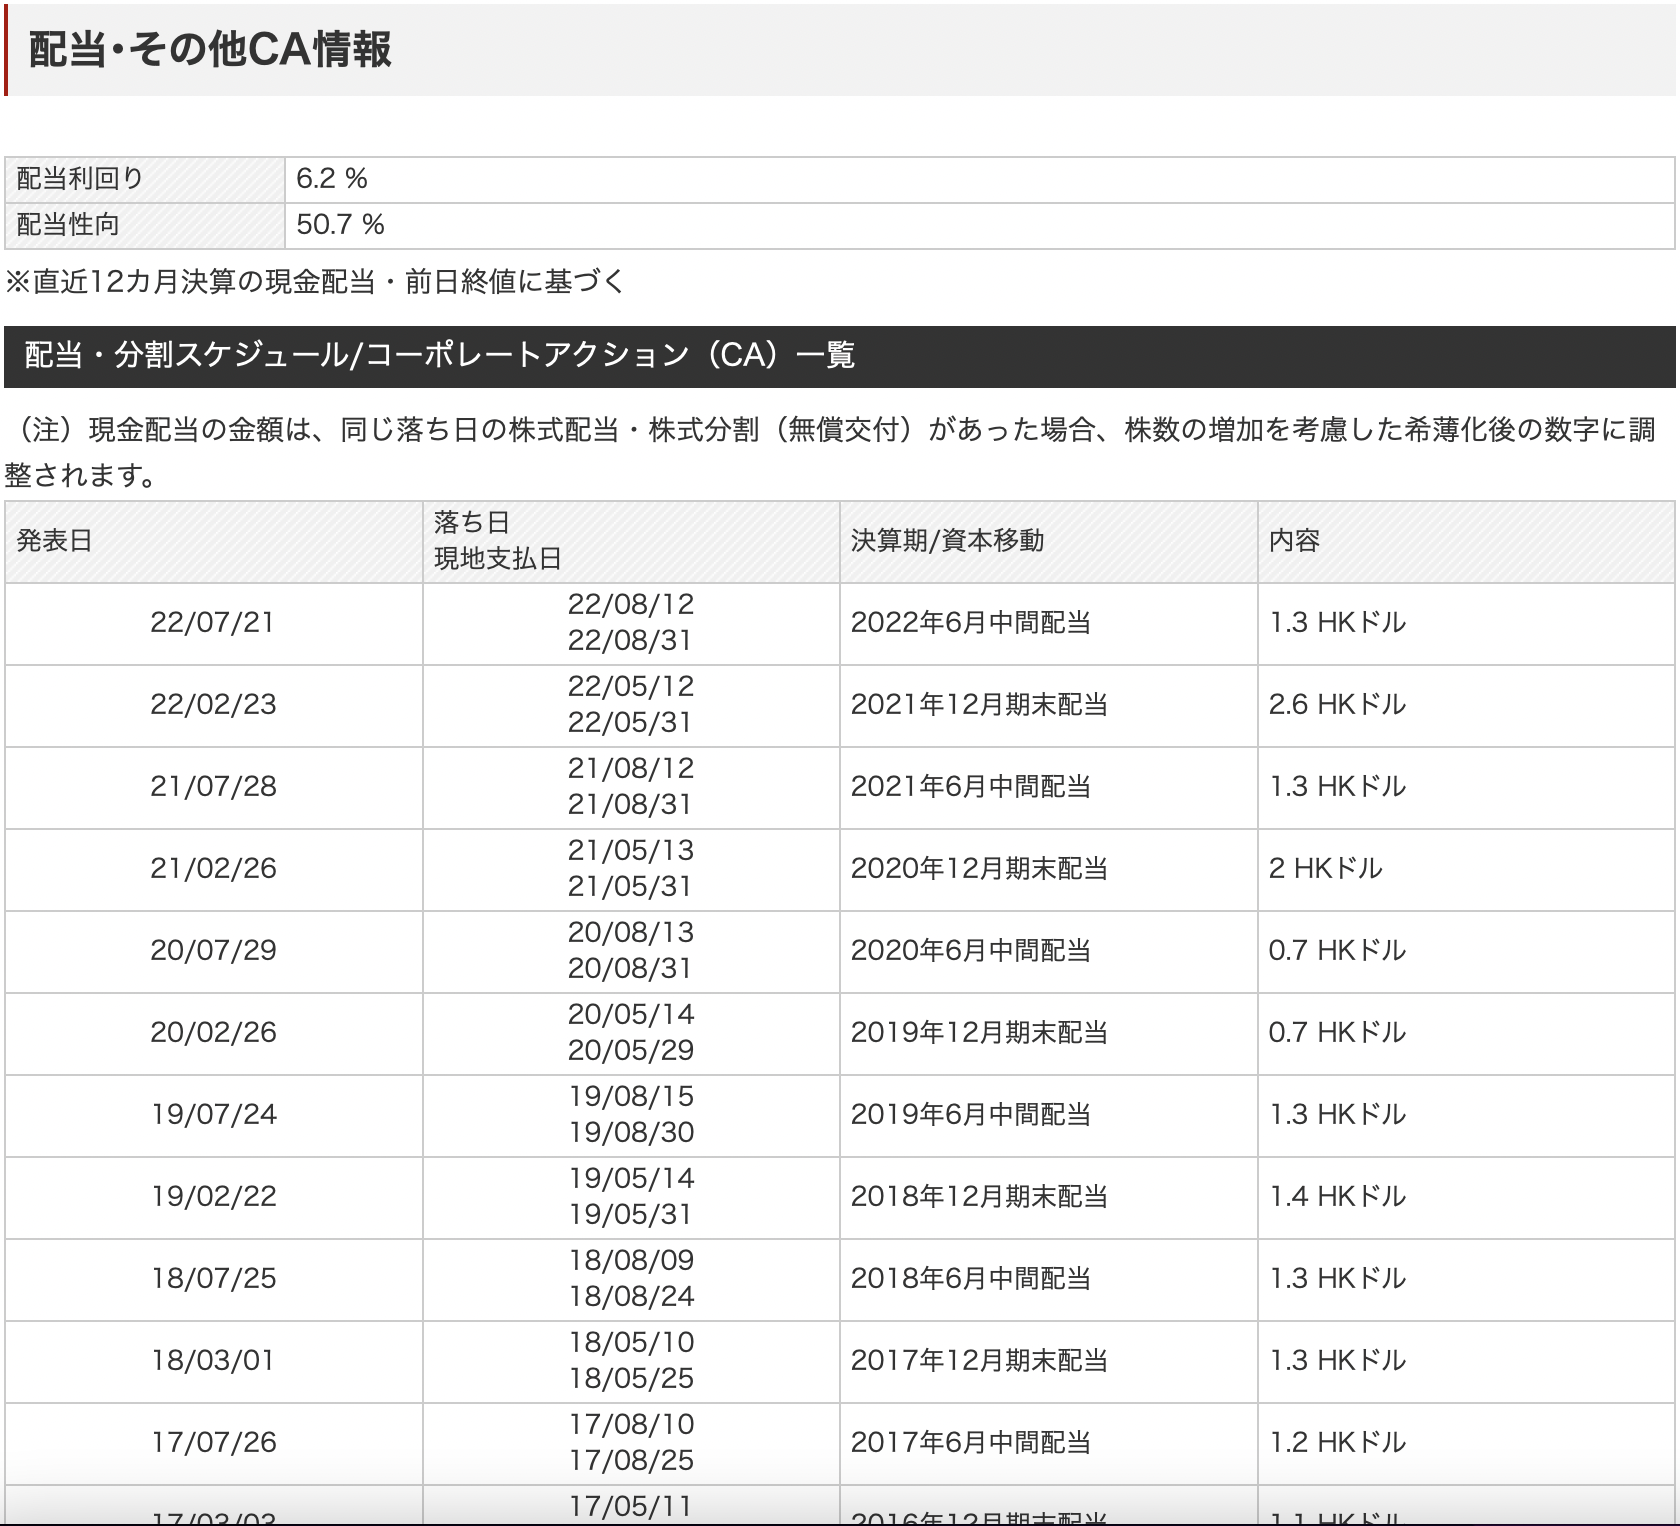Select the 1.3 HKドル amount for 2022年6月中間配当

tap(1337, 623)
